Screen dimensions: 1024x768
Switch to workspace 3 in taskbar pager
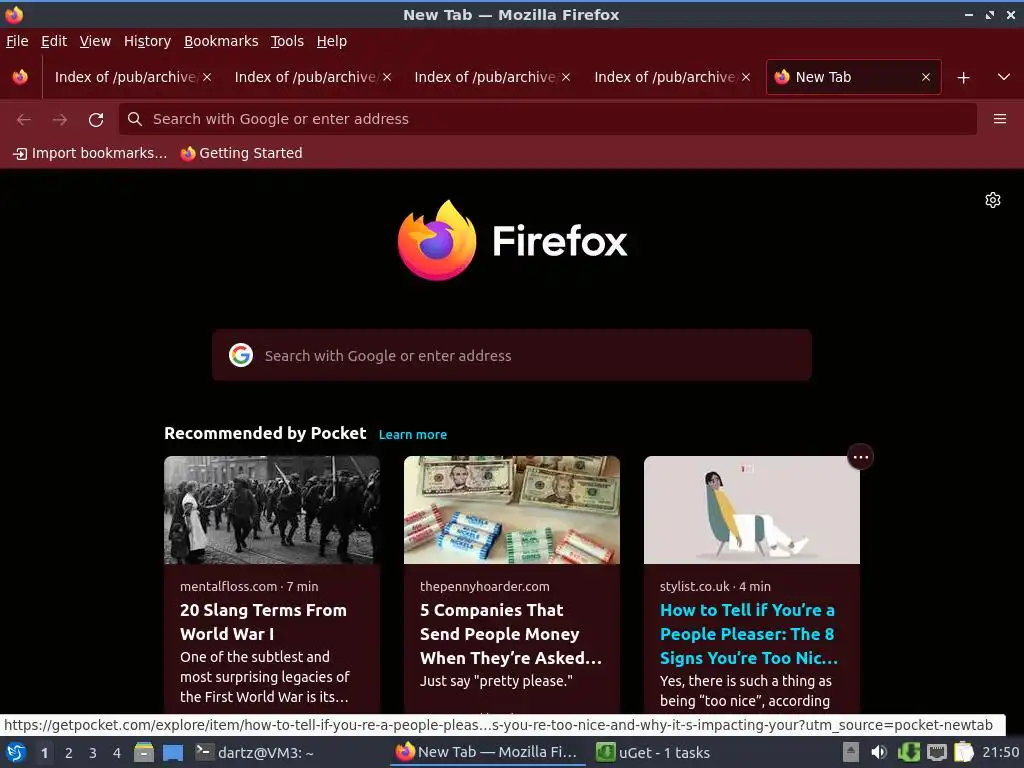point(93,753)
